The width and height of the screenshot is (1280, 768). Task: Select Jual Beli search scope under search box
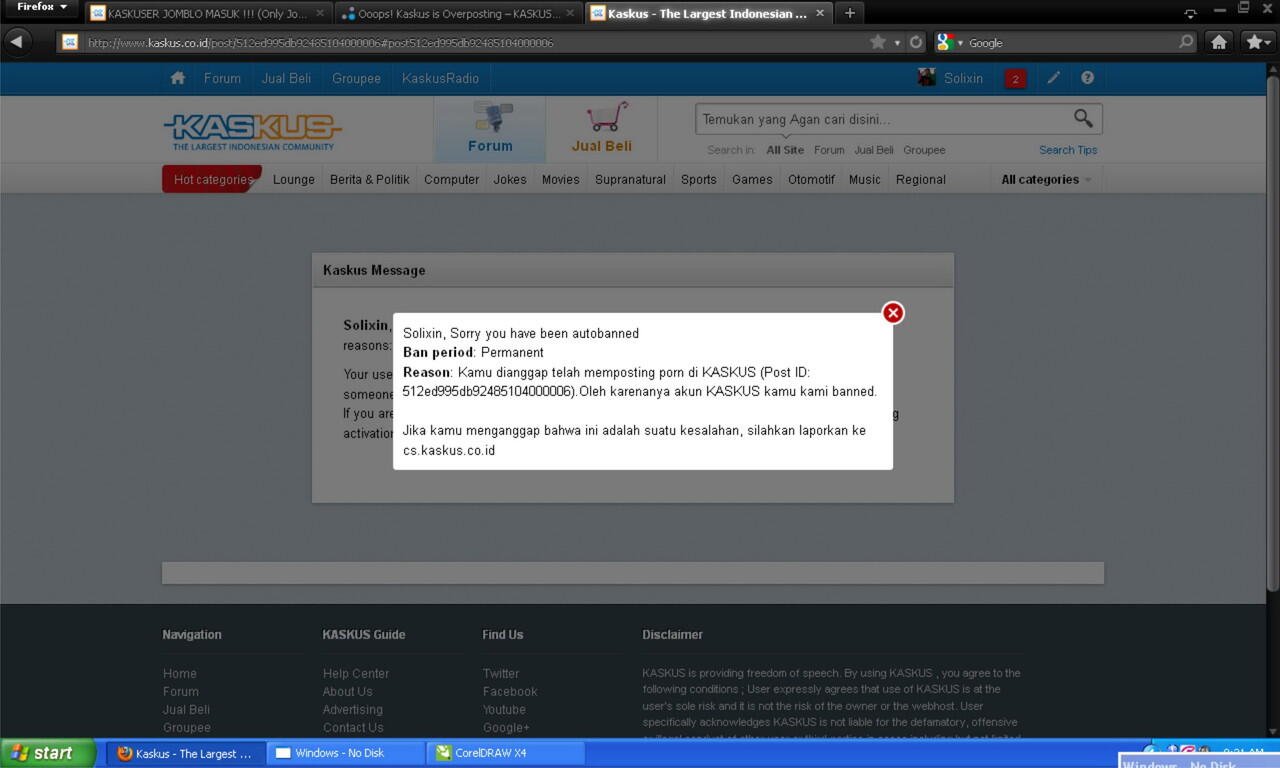[x=874, y=150]
